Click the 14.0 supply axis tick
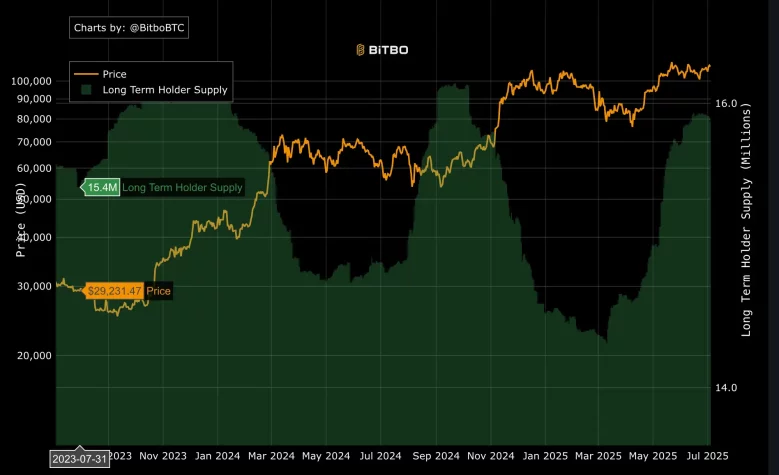The height and width of the screenshot is (475, 779). coord(726,388)
